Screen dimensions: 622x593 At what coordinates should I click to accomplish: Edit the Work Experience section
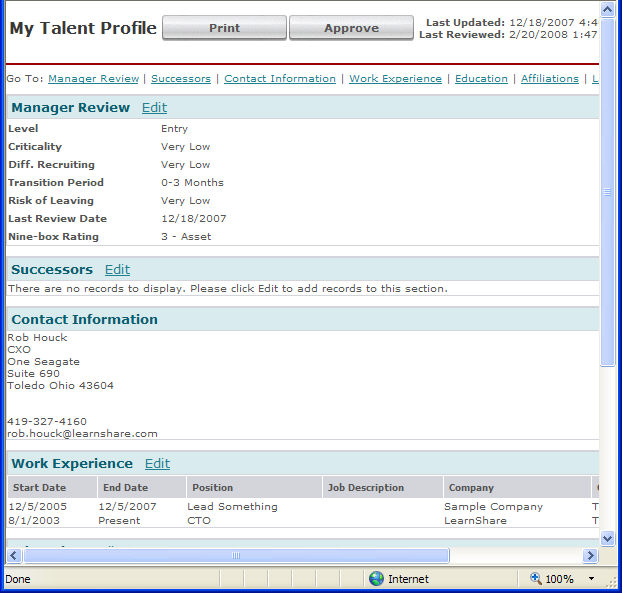tap(157, 463)
